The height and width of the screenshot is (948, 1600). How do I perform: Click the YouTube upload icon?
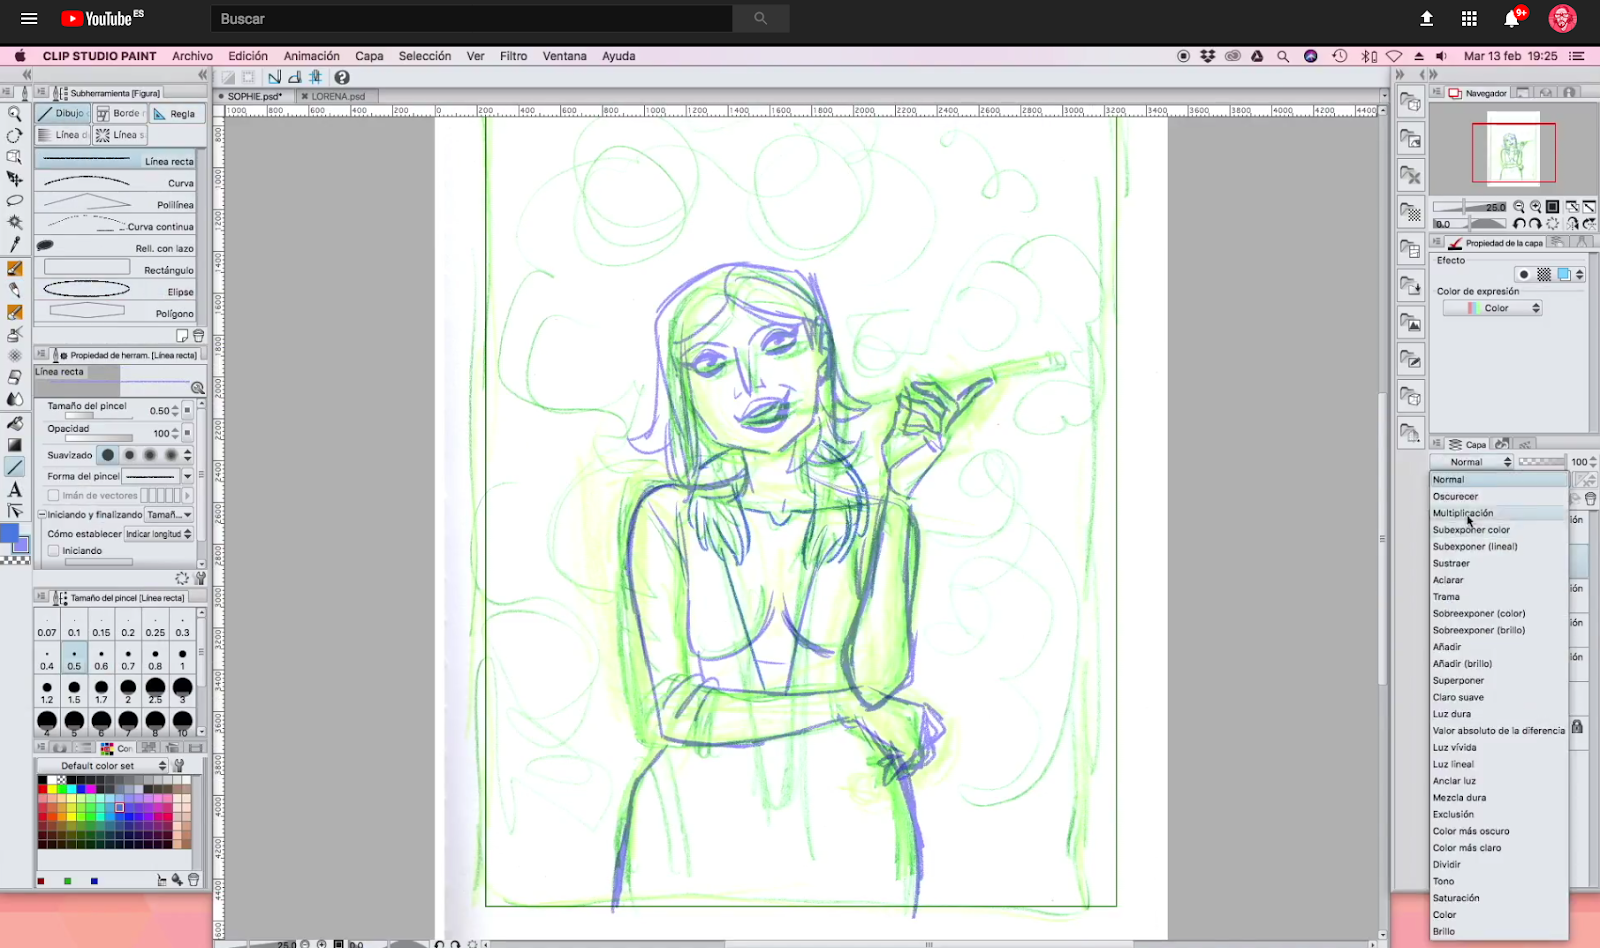click(x=1427, y=18)
